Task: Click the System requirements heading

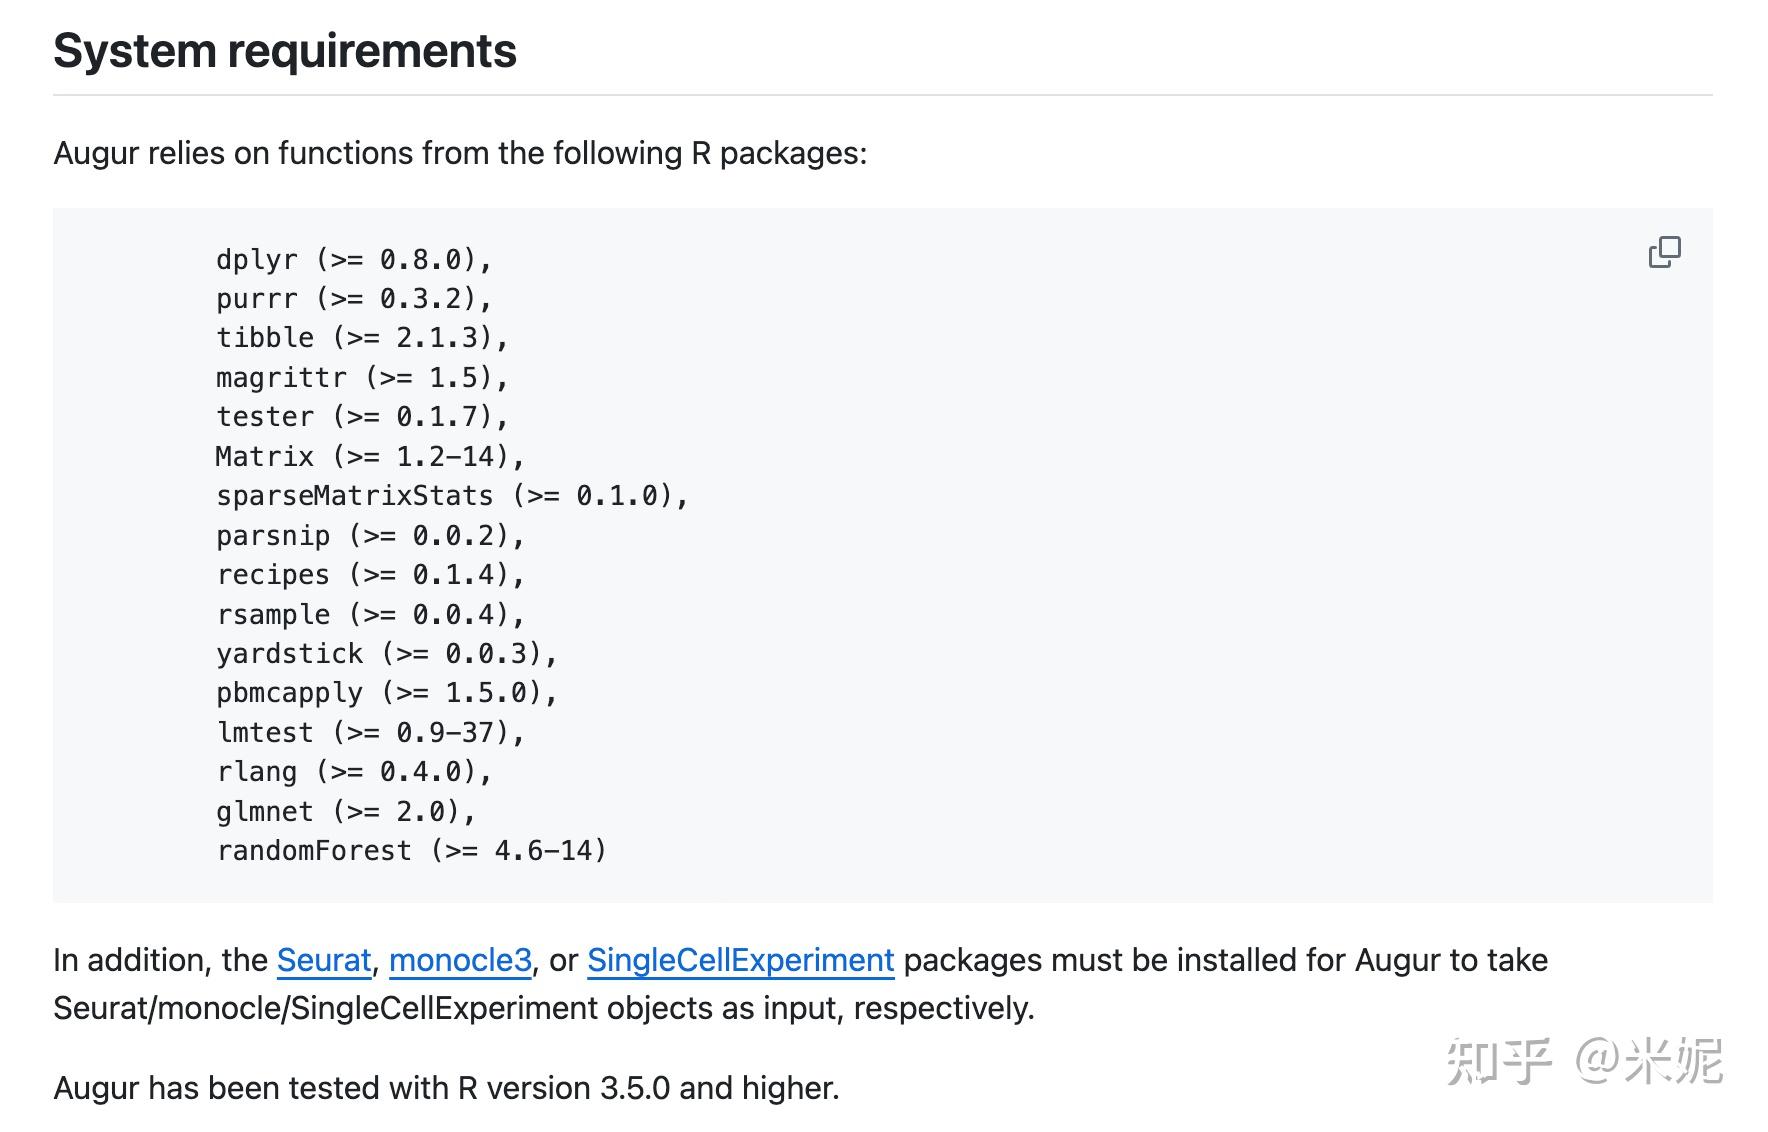Action: click(x=285, y=51)
